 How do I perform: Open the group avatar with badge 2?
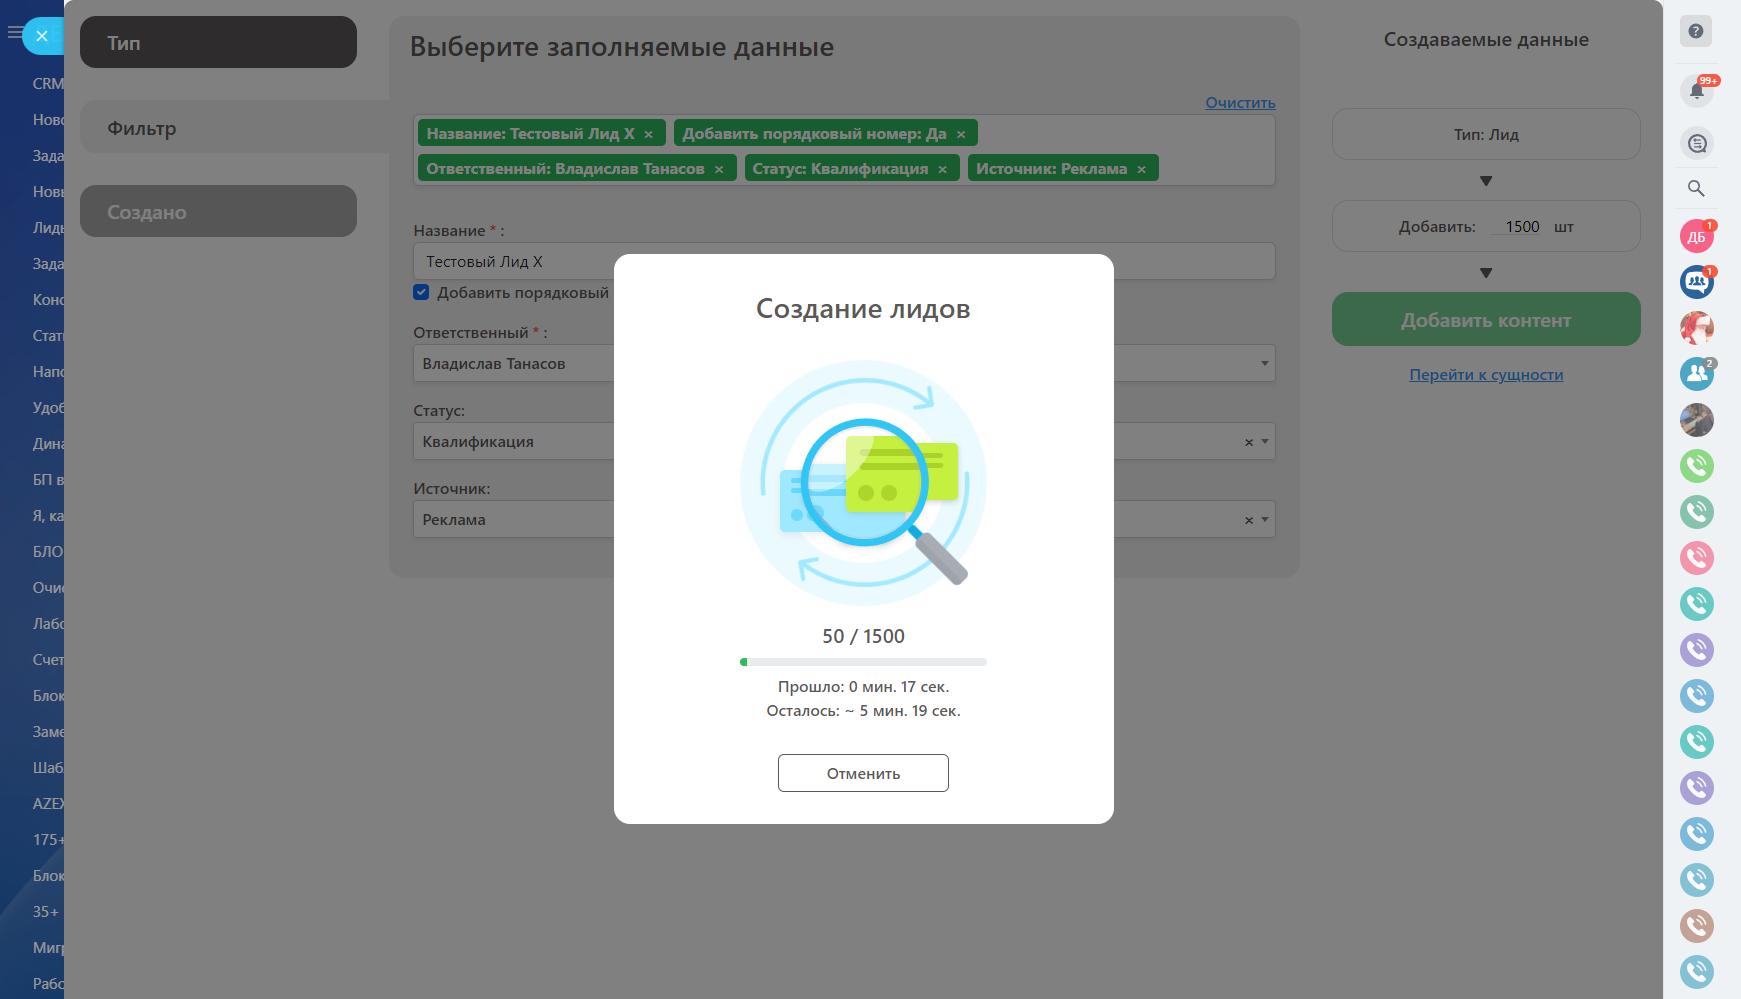point(1697,374)
